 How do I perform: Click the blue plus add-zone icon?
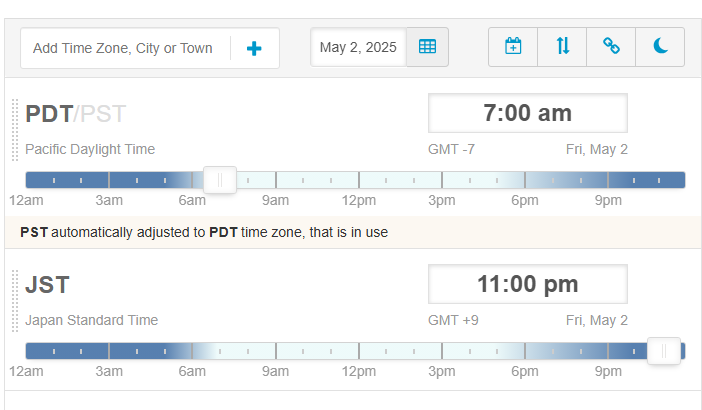[x=254, y=48]
